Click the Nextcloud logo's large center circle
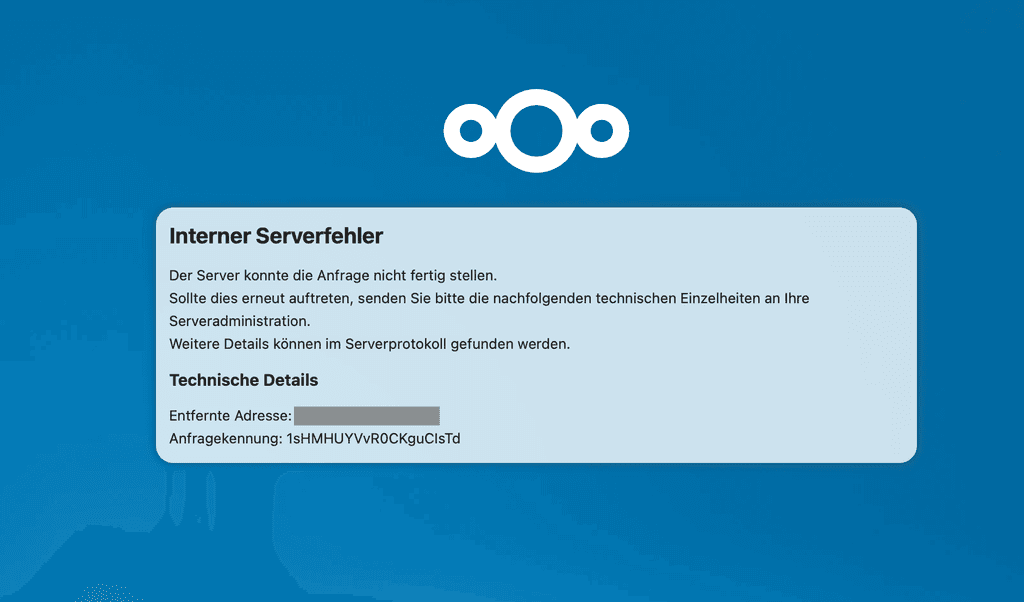Viewport: 1024px width, 602px height. 537,131
